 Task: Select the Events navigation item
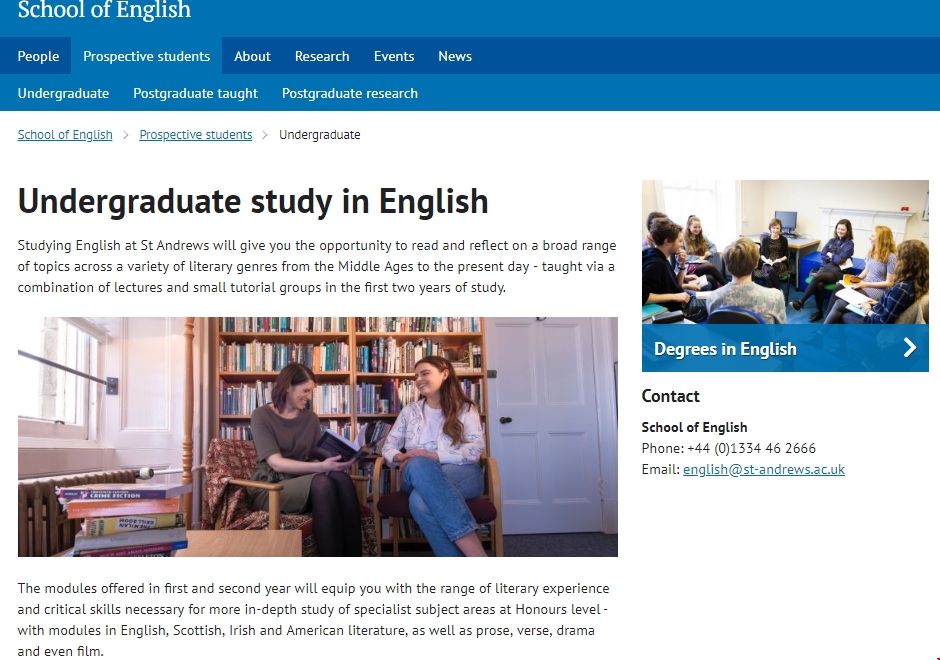click(x=393, y=56)
